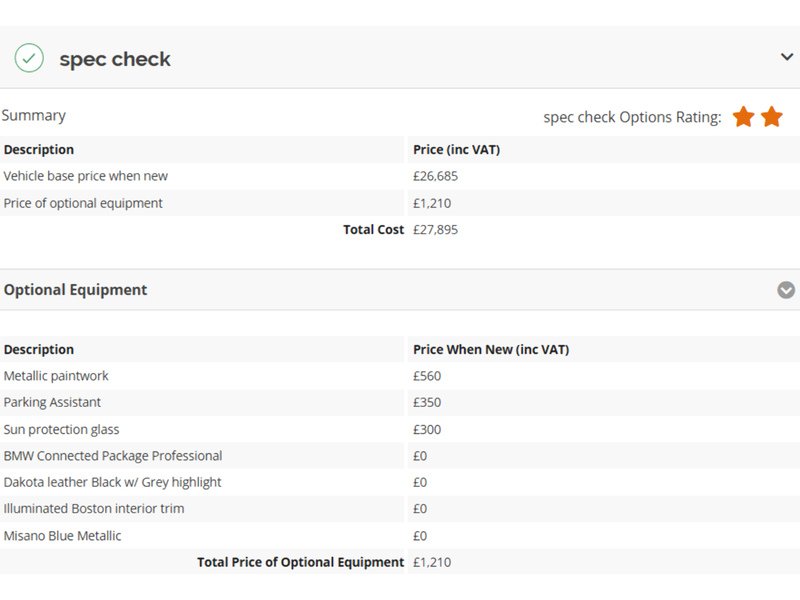Select the 'Sun protection glass' row
The image size is (800, 600).
(400, 430)
